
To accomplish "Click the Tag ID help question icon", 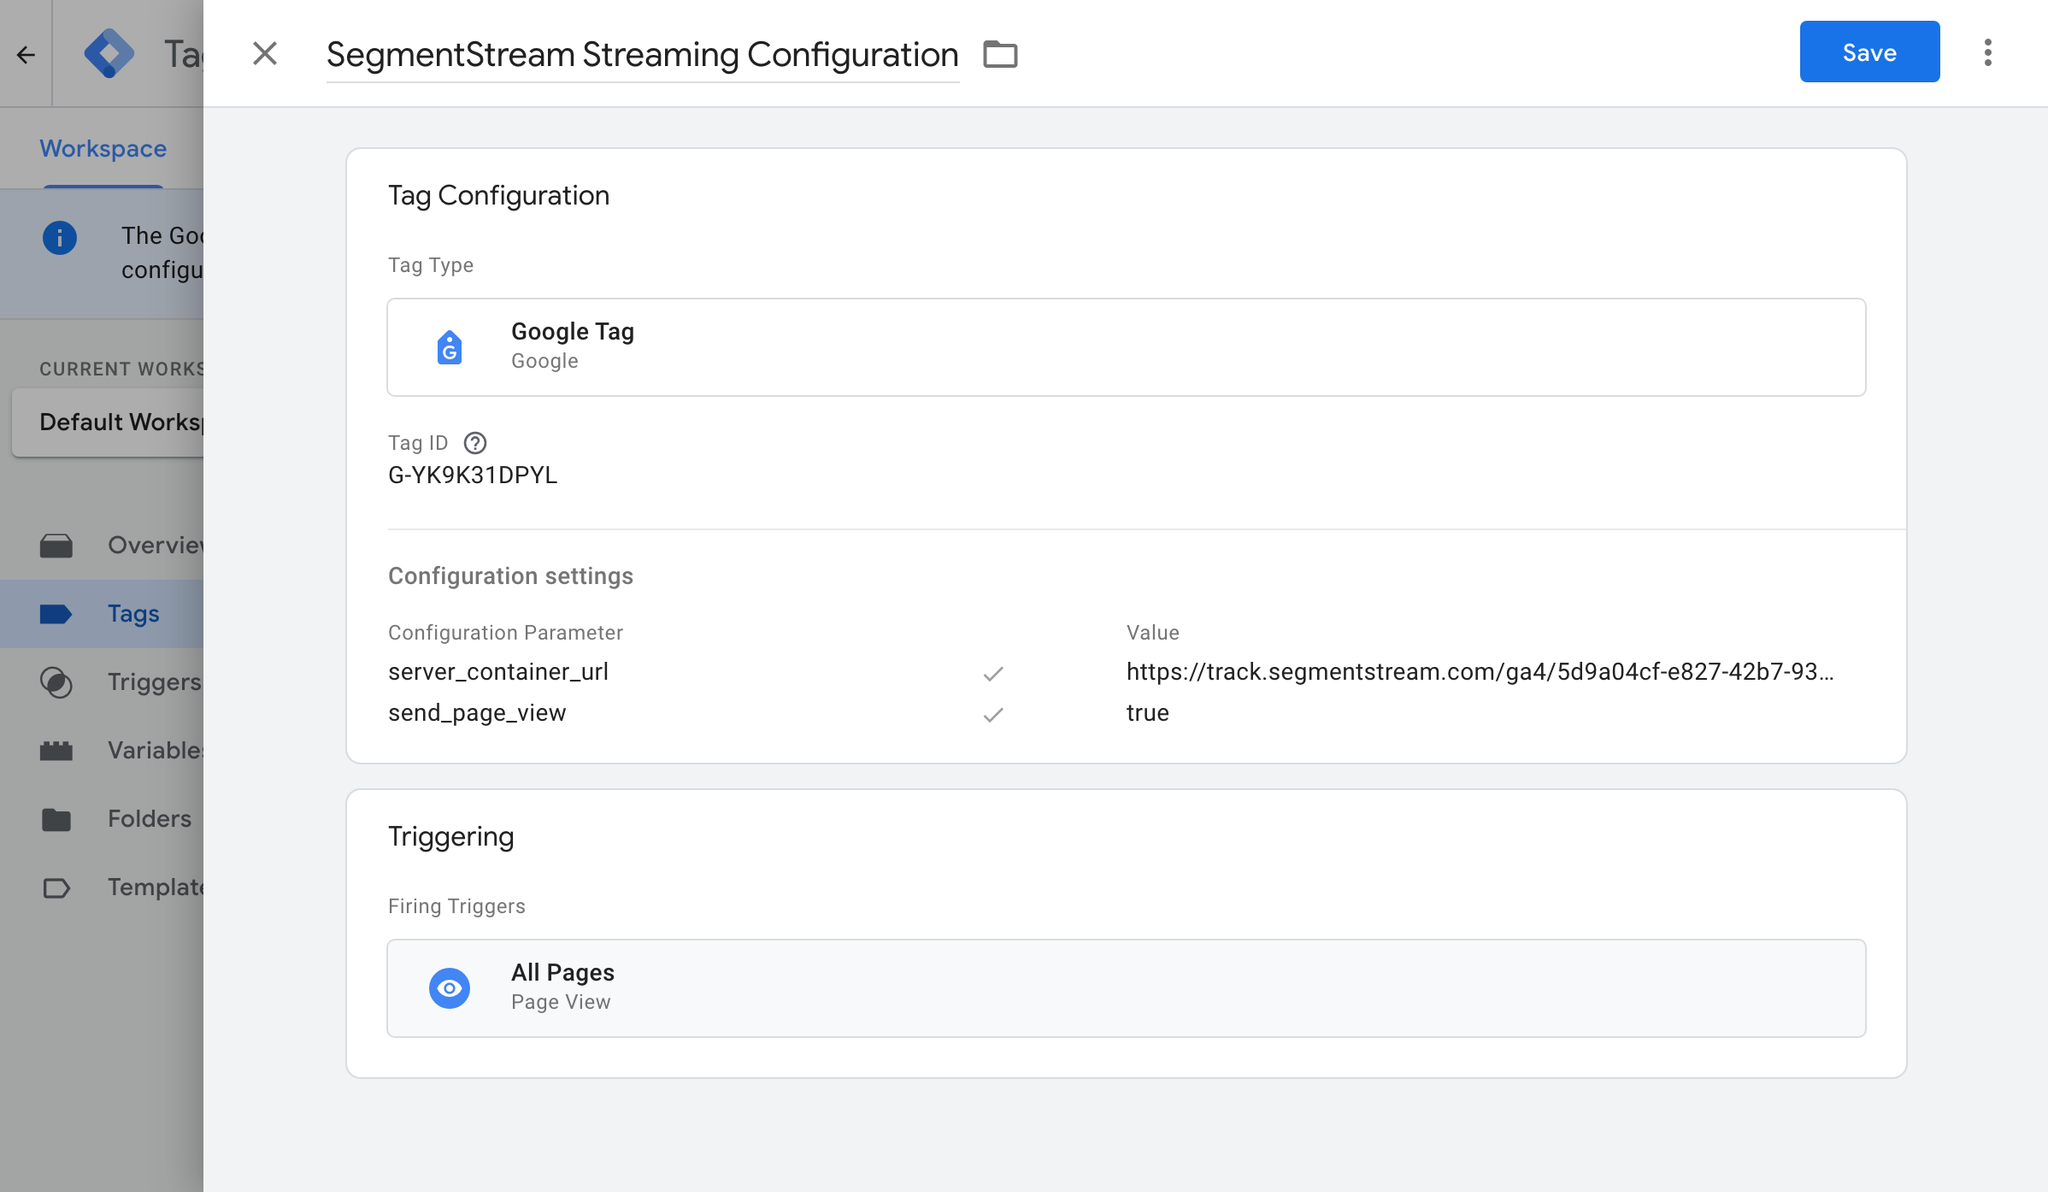I will point(475,443).
